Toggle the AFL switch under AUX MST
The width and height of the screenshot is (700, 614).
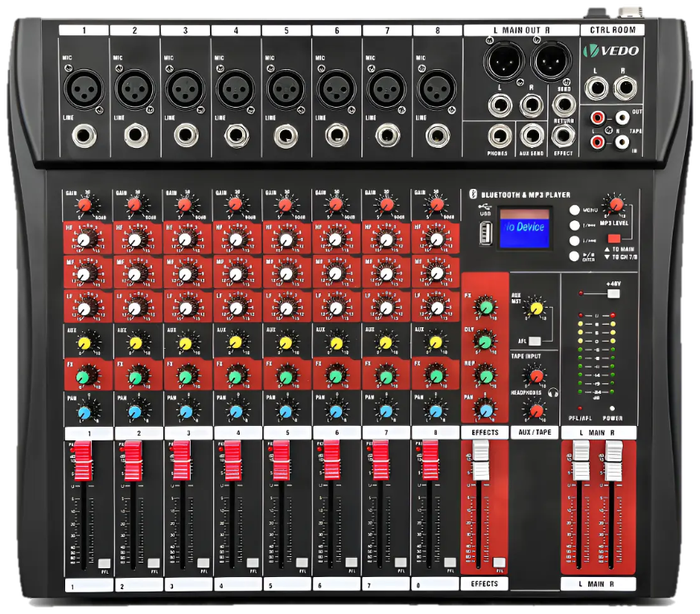[535, 341]
